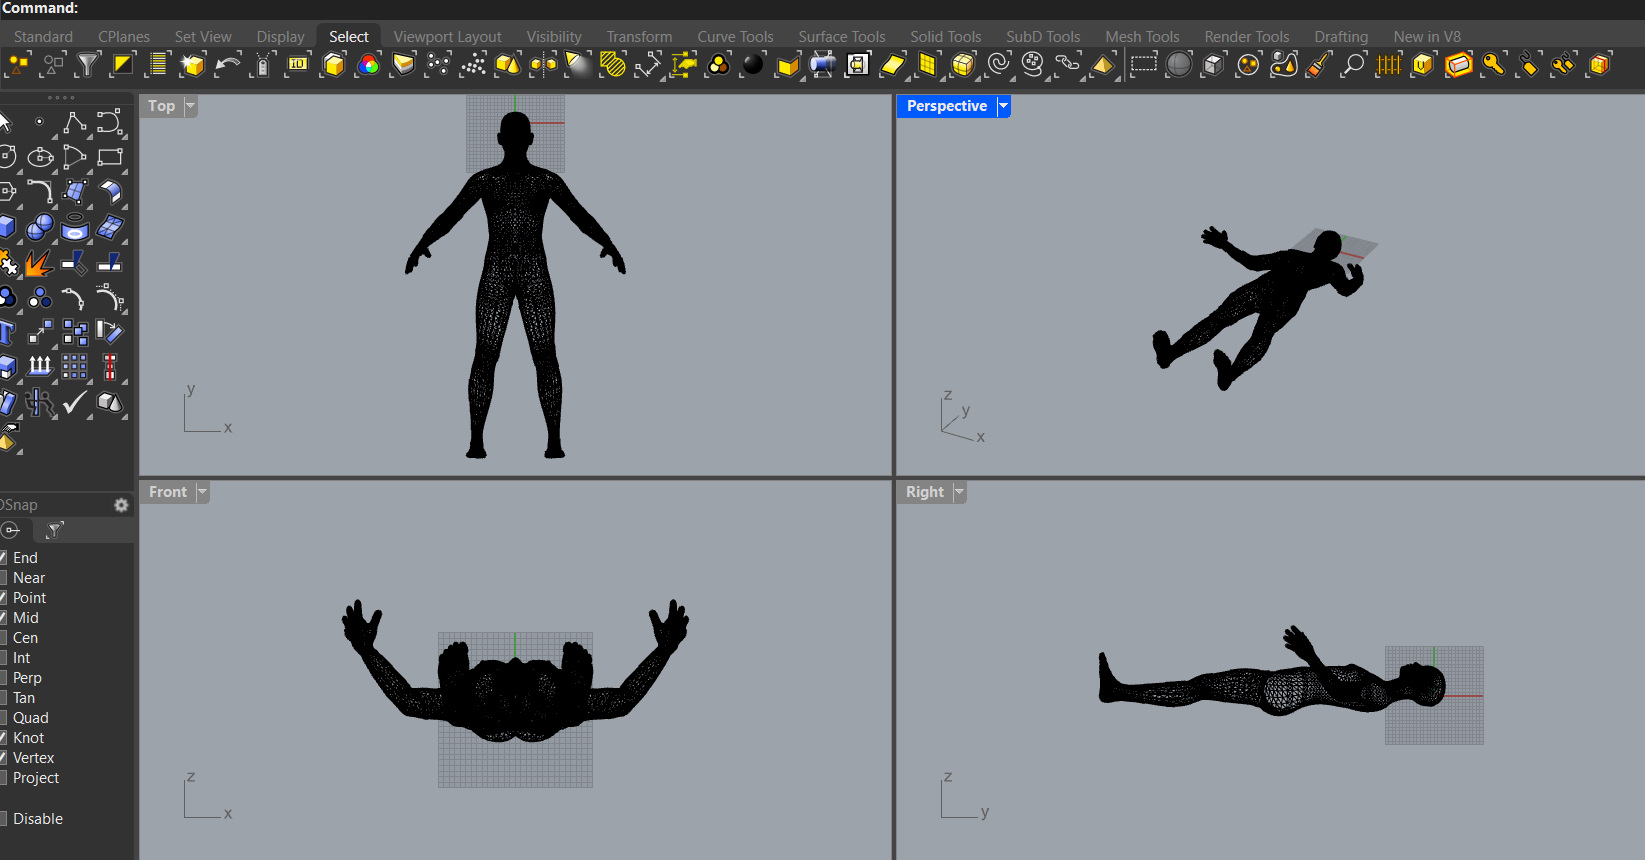The height and width of the screenshot is (860, 1645).
Task: Select the Ellipse tool in left sidebar
Action: click(40, 157)
